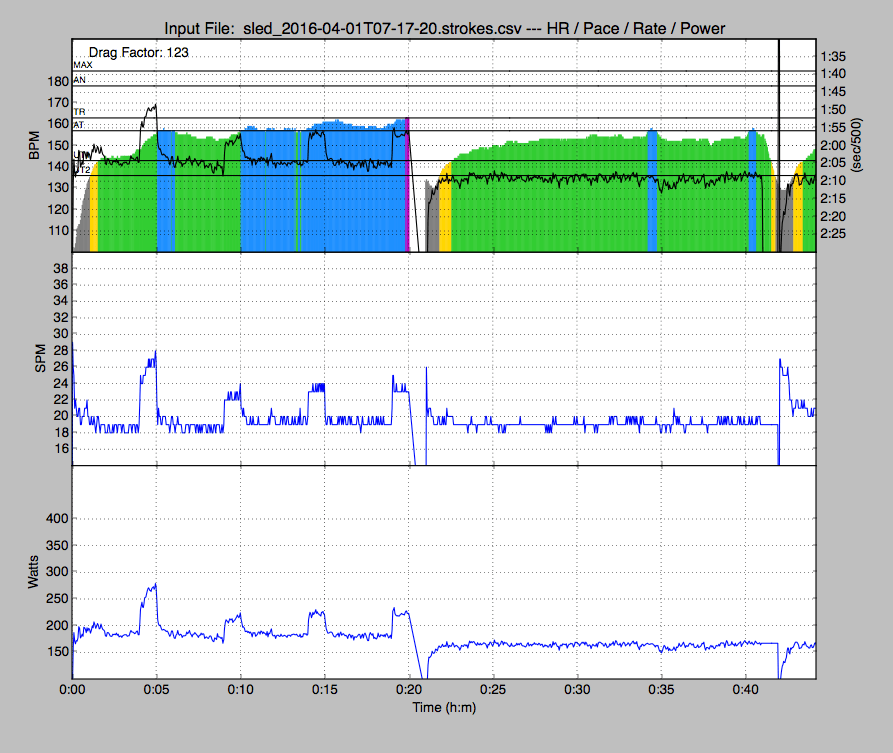Click the 0:20 time tick label
The image size is (893, 753).
pos(409,690)
